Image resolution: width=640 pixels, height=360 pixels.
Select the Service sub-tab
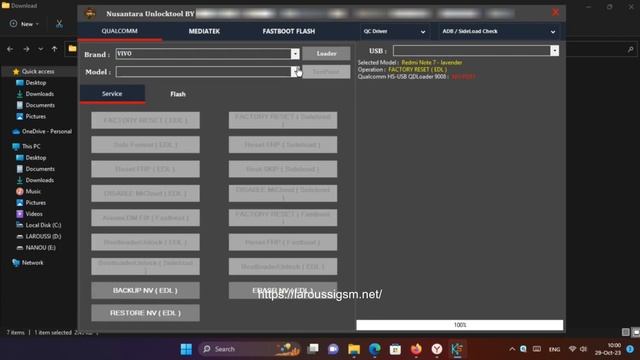point(112,94)
